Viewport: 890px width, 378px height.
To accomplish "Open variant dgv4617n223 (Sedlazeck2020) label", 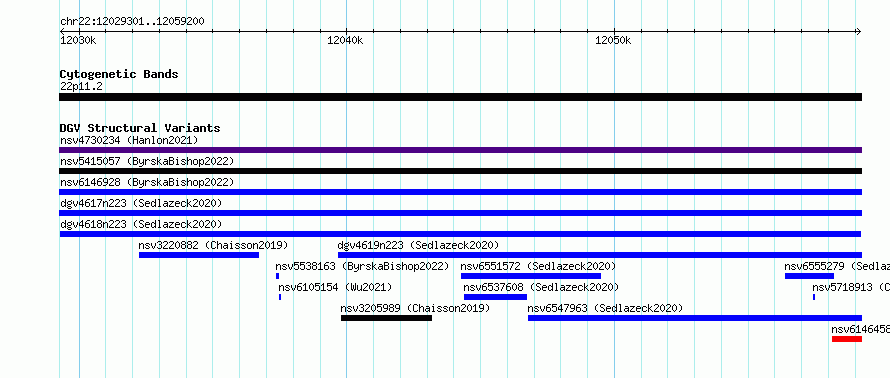I will coord(141,203).
